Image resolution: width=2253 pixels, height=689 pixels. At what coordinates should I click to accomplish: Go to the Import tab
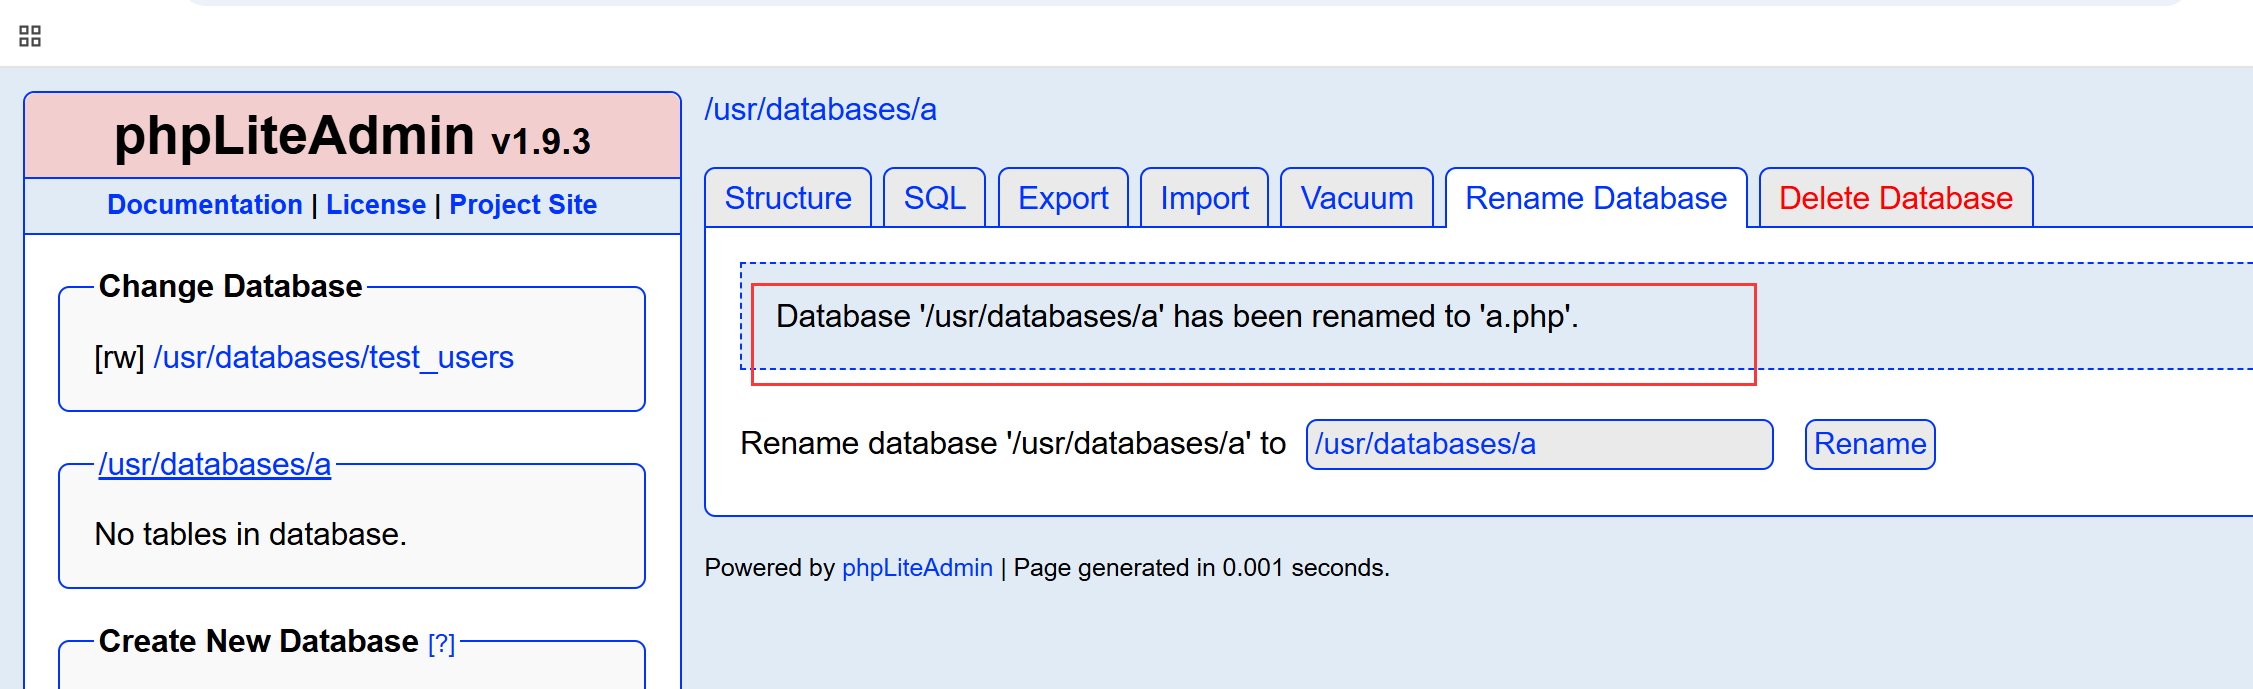click(x=1204, y=198)
